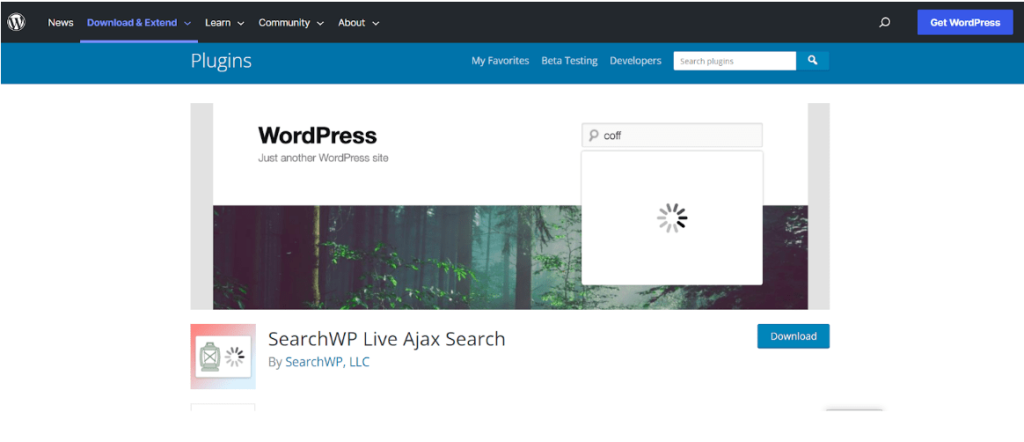1024x442 pixels.
Task: Expand the Download & Extend chevron
Action: (x=187, y=23)
